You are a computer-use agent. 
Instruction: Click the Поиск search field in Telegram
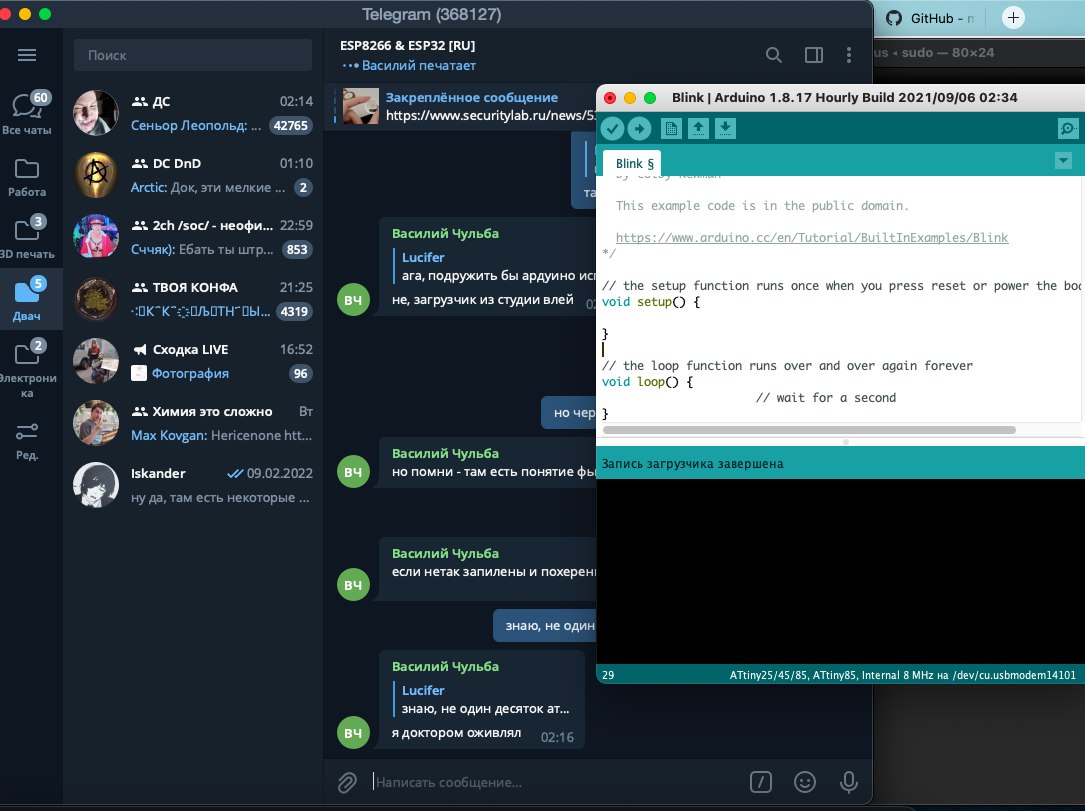click(x=193, y=55)
